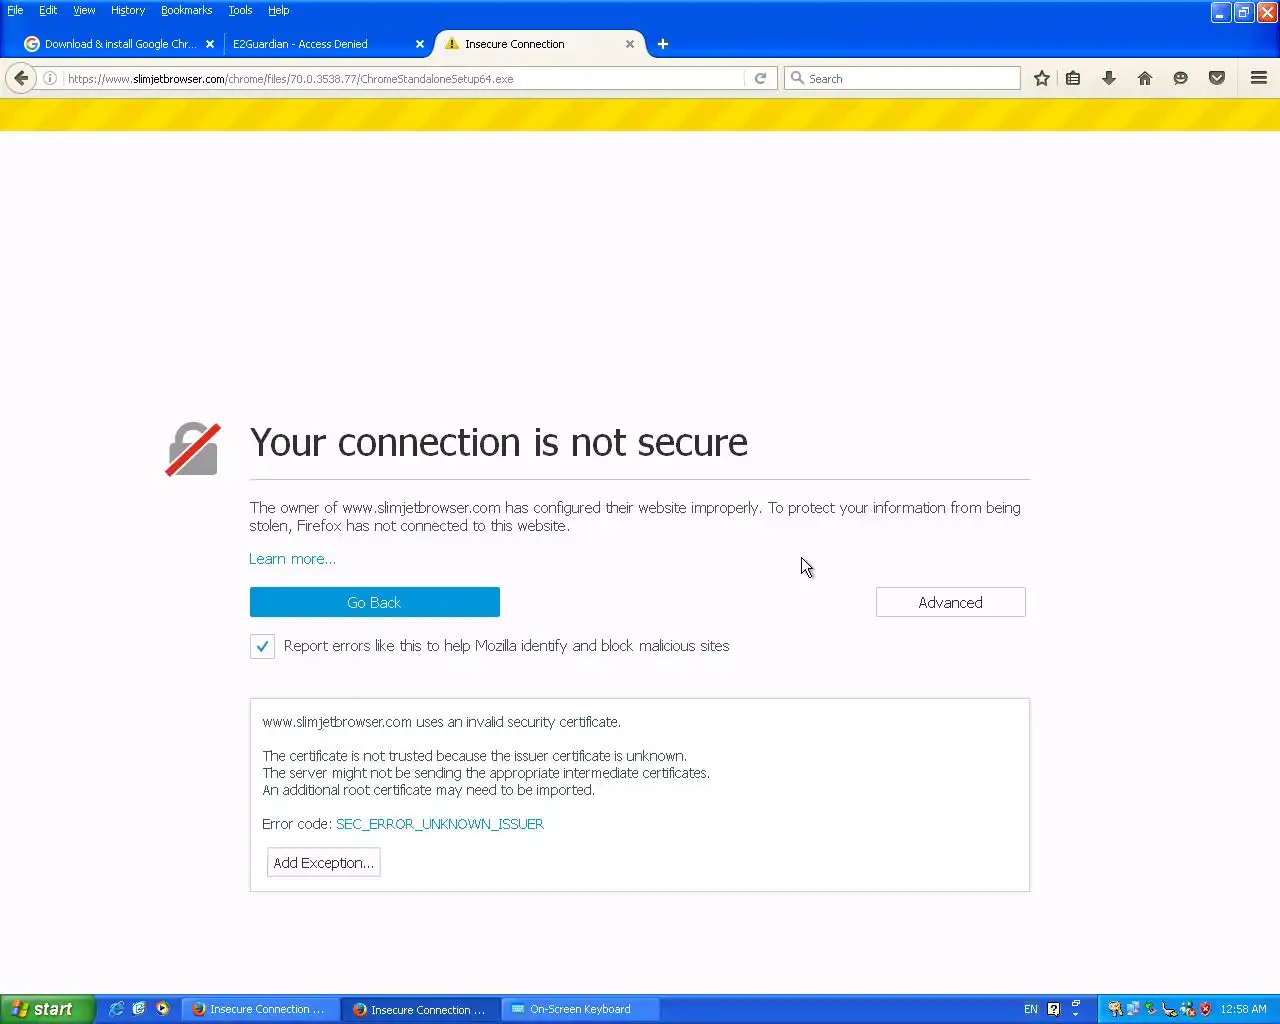Open the View menu
The image size is (1280, 1024).
(84, 10)
